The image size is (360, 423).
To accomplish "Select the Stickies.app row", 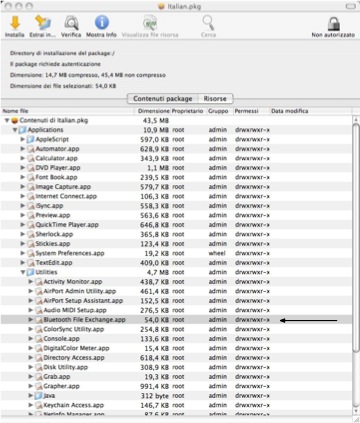I will click(176, 244).
